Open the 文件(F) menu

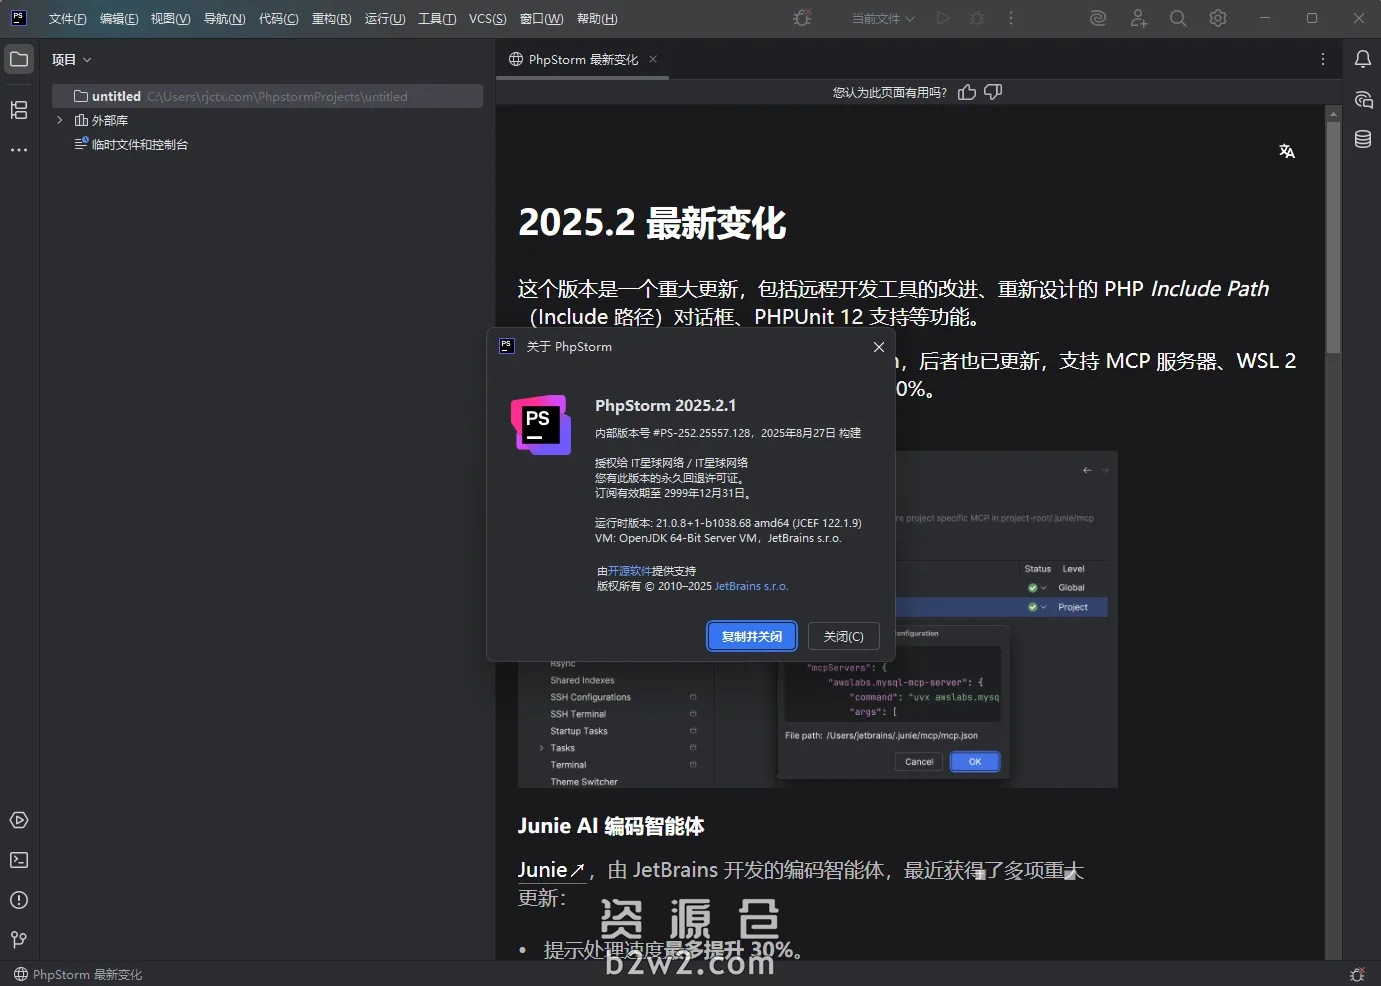pos(67,18)
